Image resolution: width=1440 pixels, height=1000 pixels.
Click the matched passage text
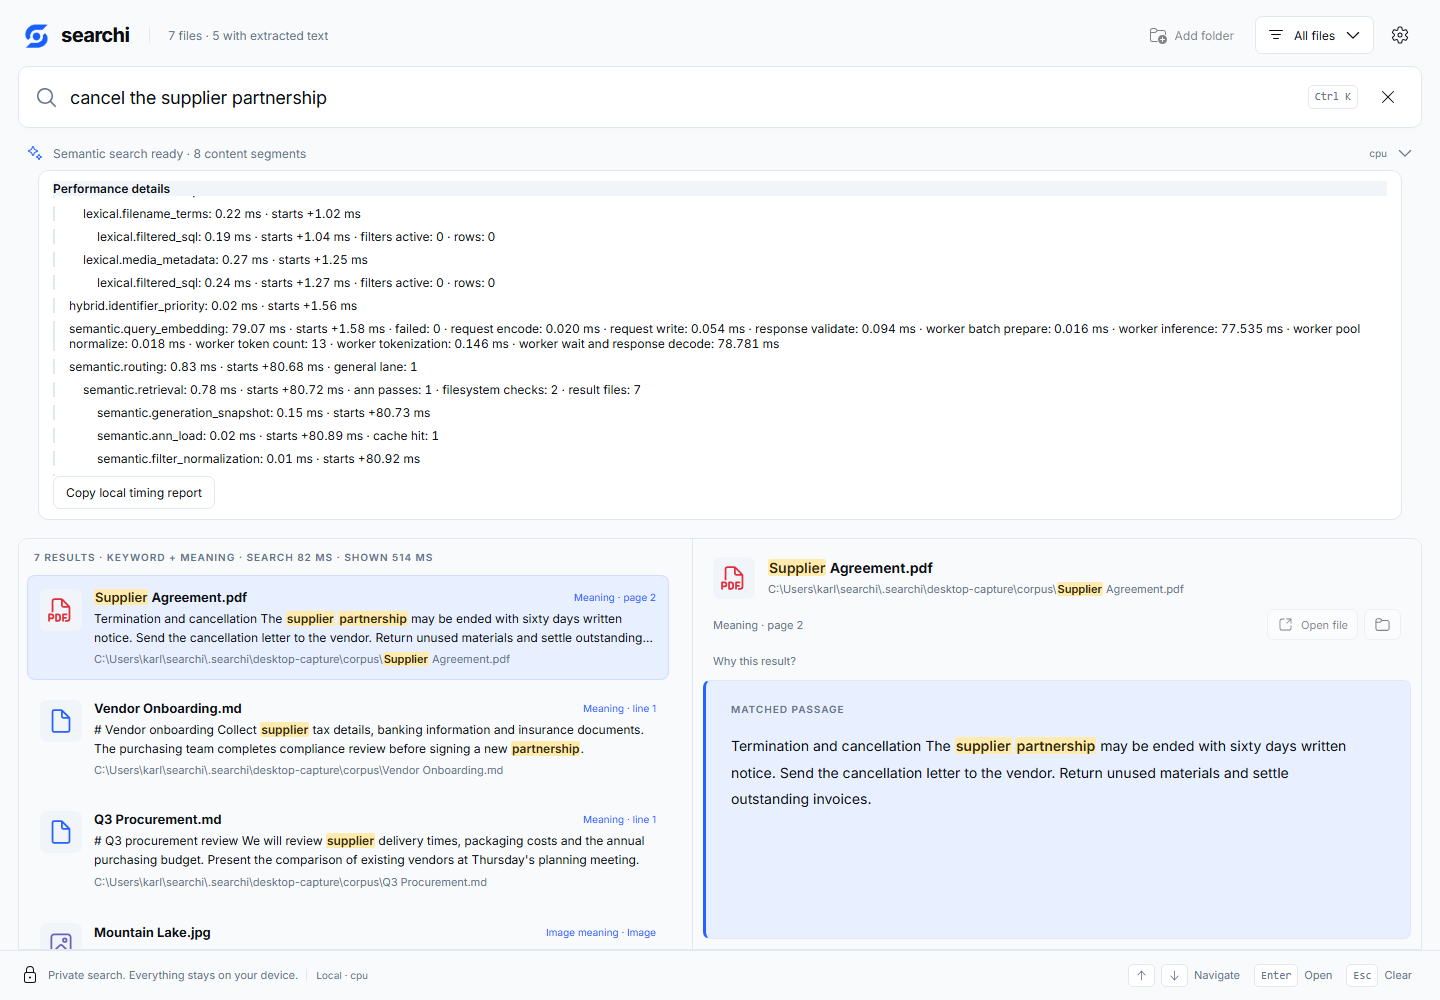[1038, 773]
